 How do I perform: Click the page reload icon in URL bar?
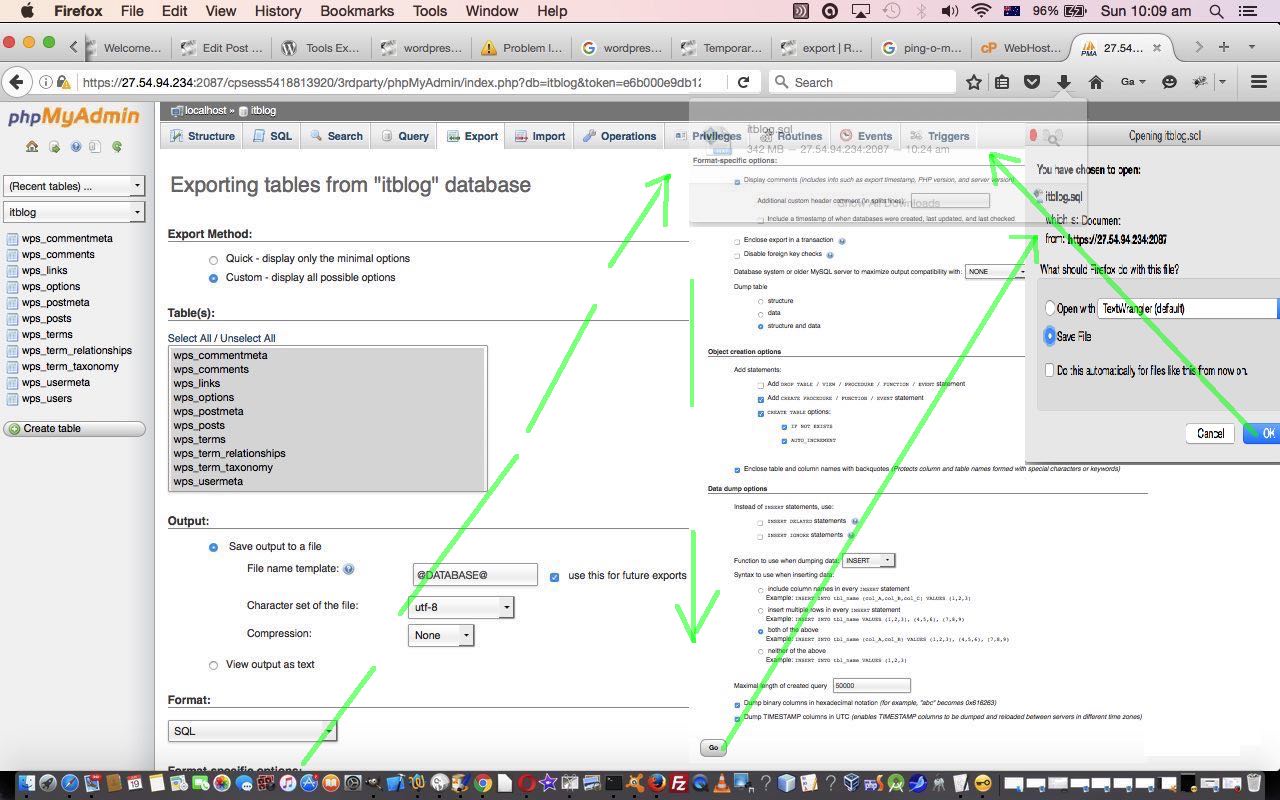pyautogui.click(x=743, y=82)
